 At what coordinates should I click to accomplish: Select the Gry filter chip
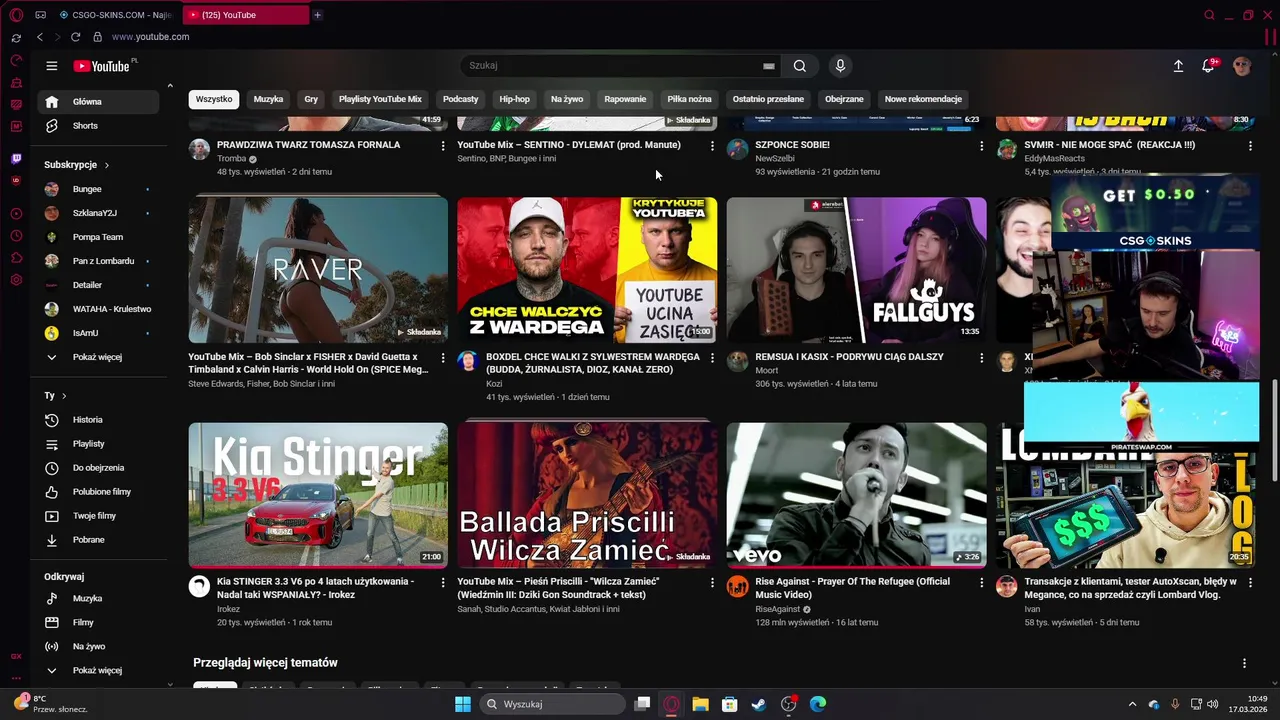(311, 99)
